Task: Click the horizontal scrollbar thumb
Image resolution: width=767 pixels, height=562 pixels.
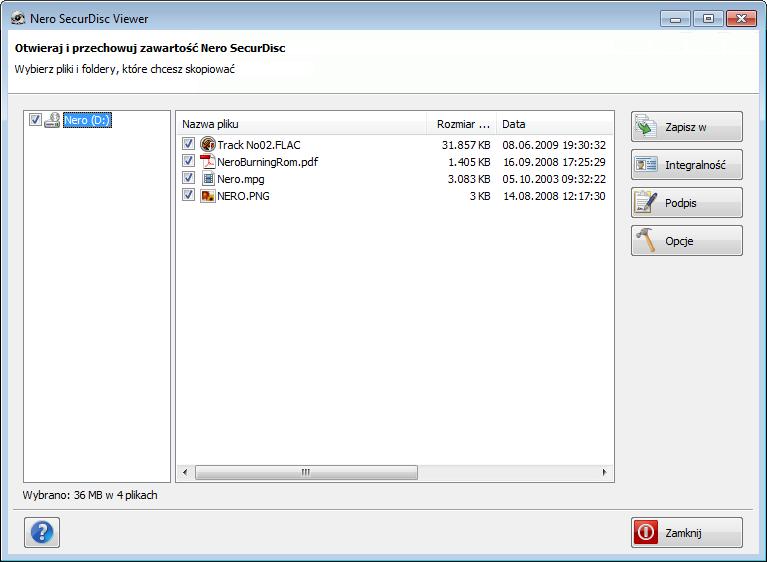Action: pyautogui.click(x=306, y=472)
